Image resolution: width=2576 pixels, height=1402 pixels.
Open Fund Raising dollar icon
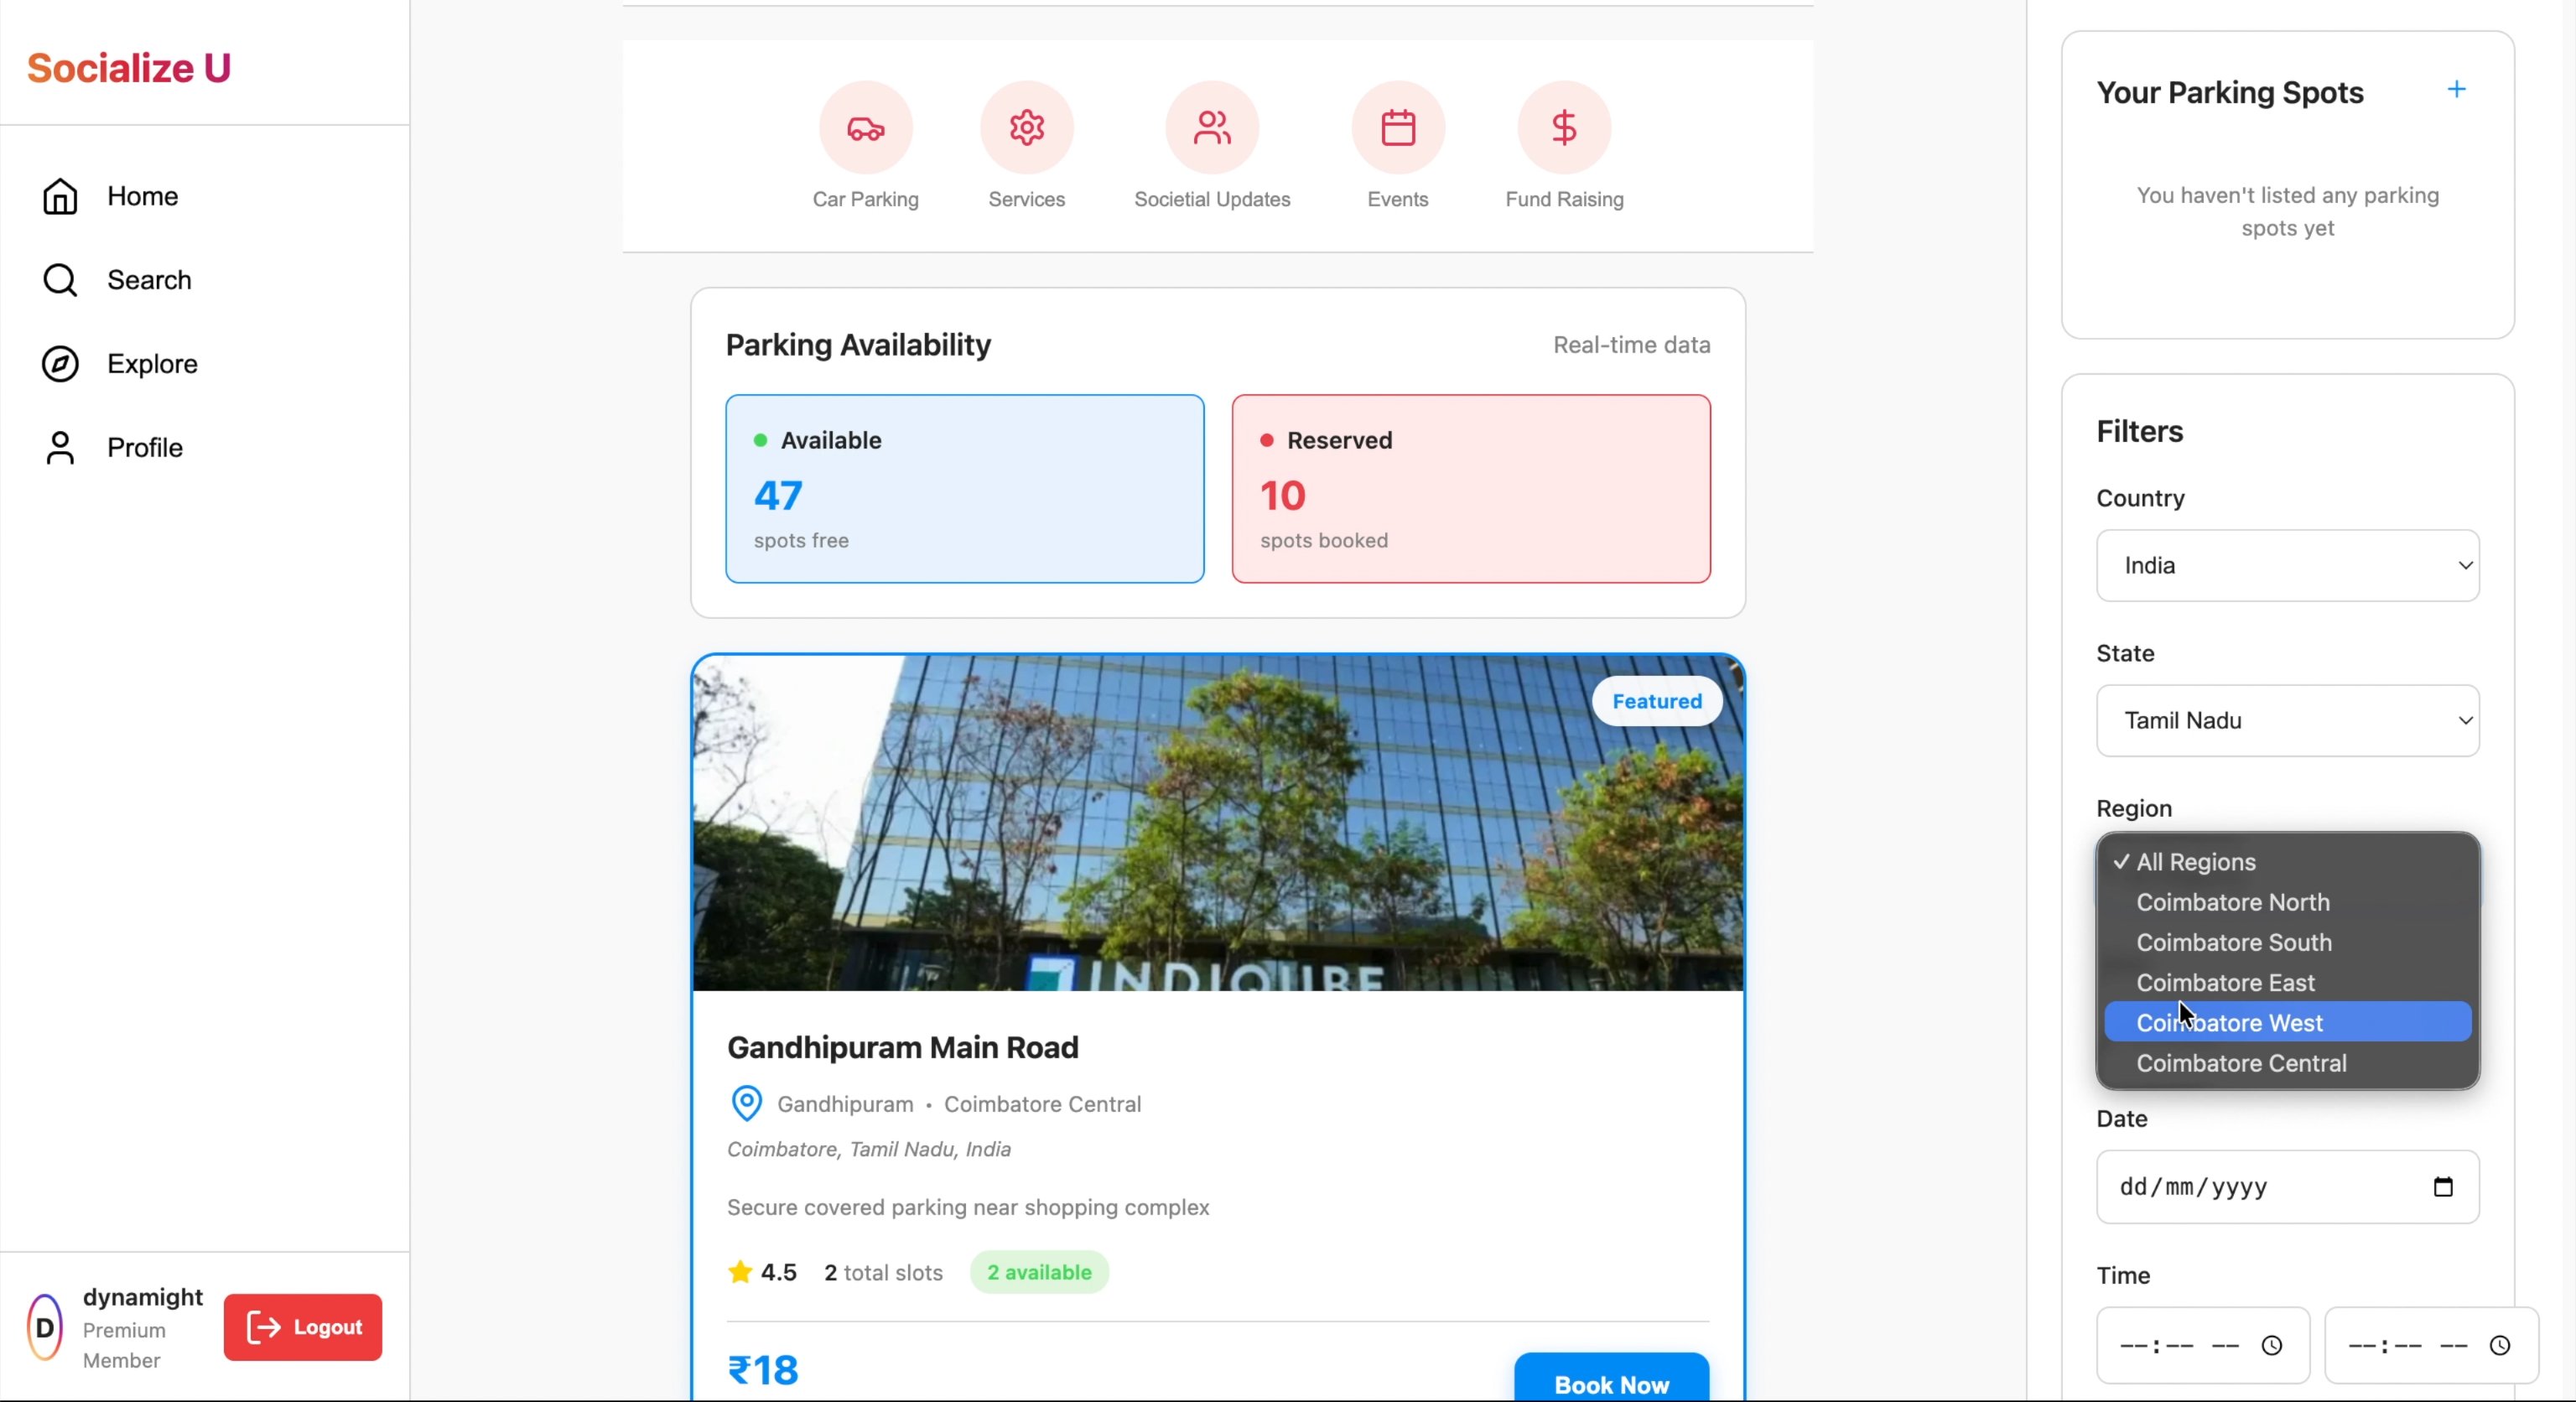[1563, 128]
